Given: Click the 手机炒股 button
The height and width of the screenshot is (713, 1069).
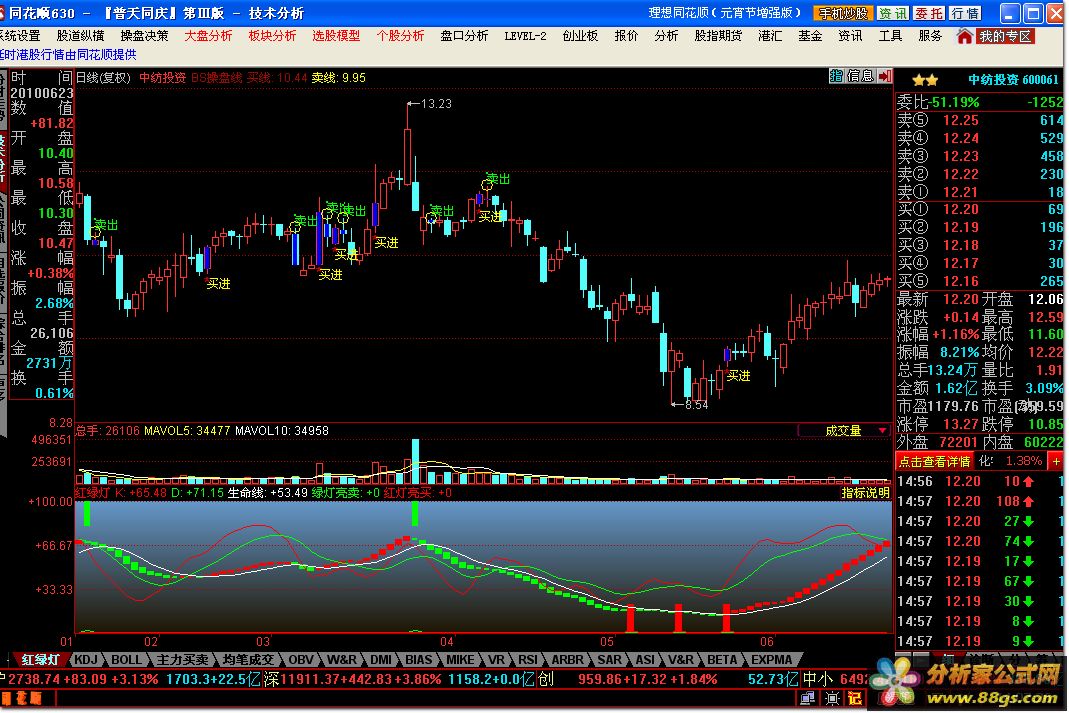Looking at the screenshot, I should [x=843, y=14].
